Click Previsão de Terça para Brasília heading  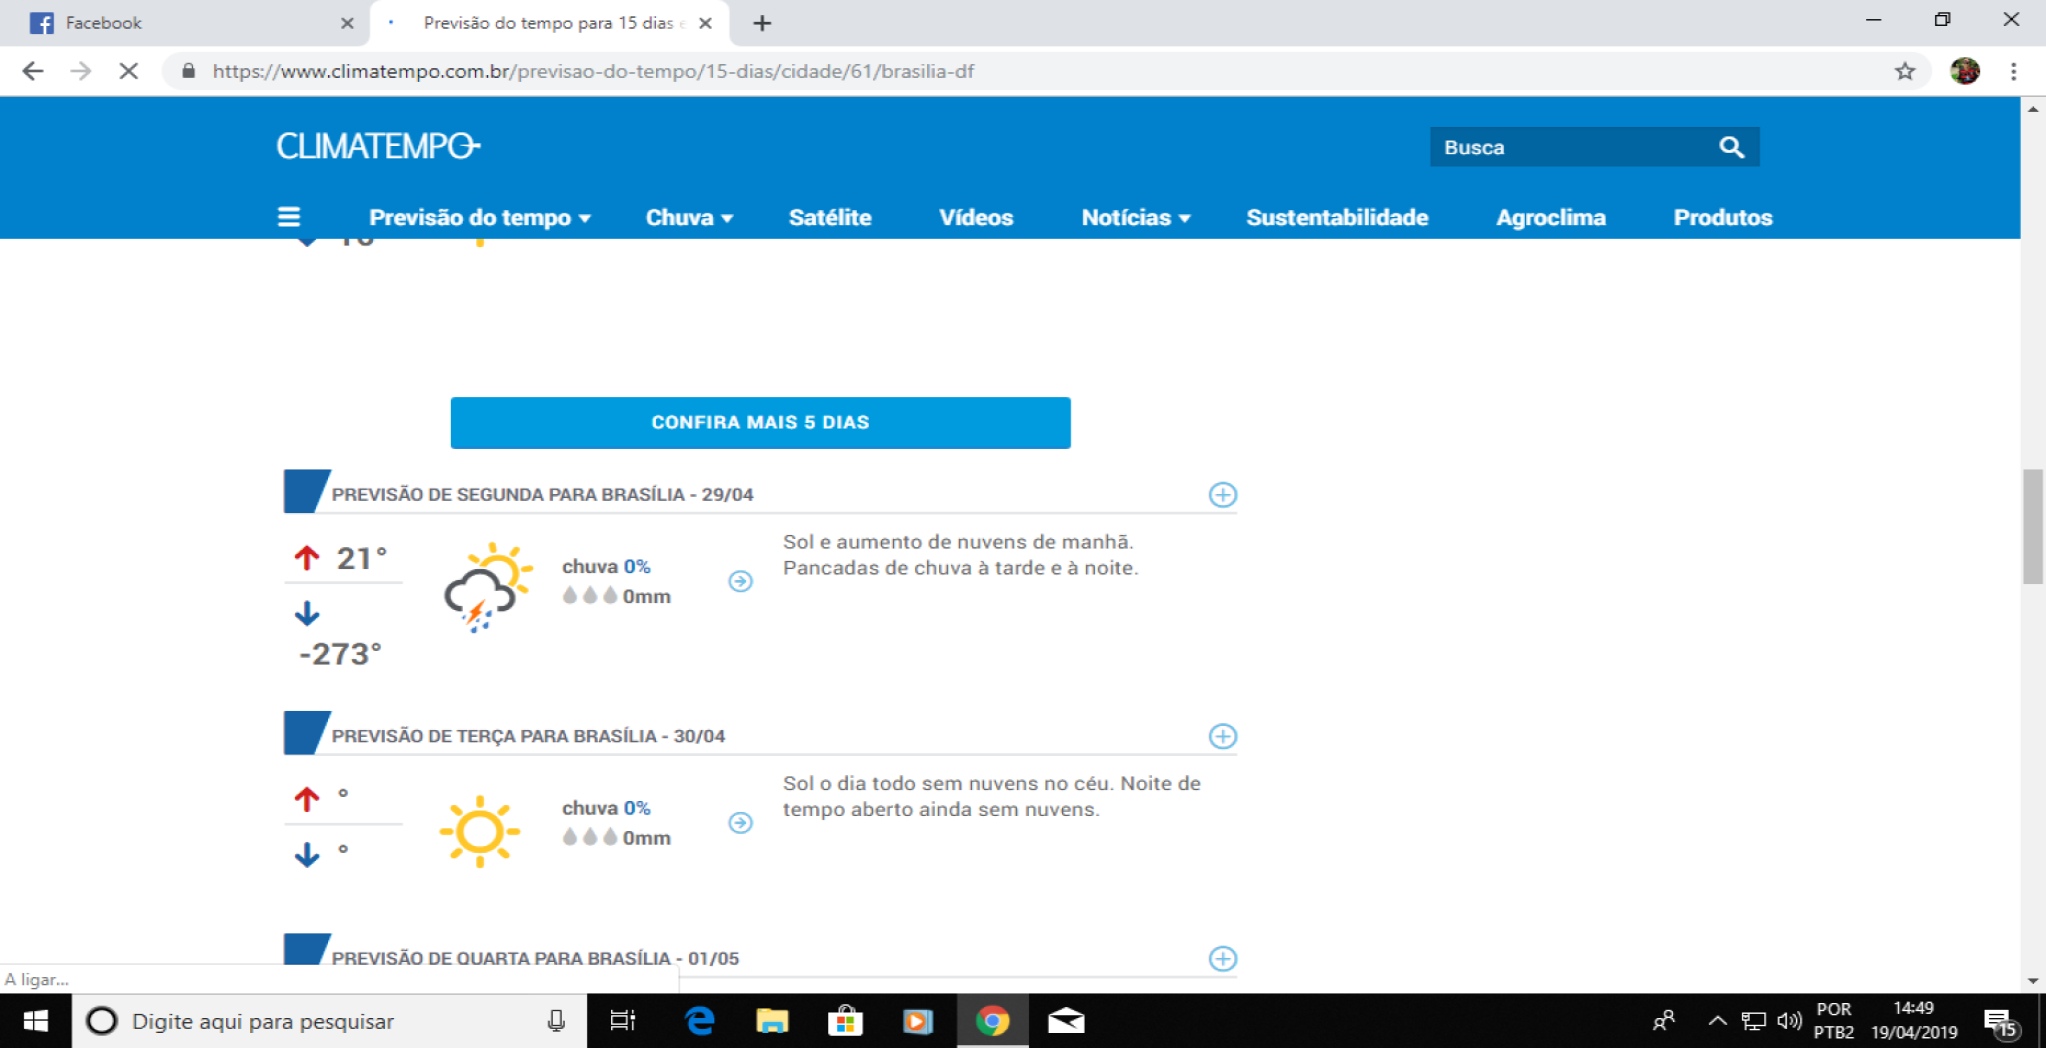pyautogui.click(x=528, y=737)
